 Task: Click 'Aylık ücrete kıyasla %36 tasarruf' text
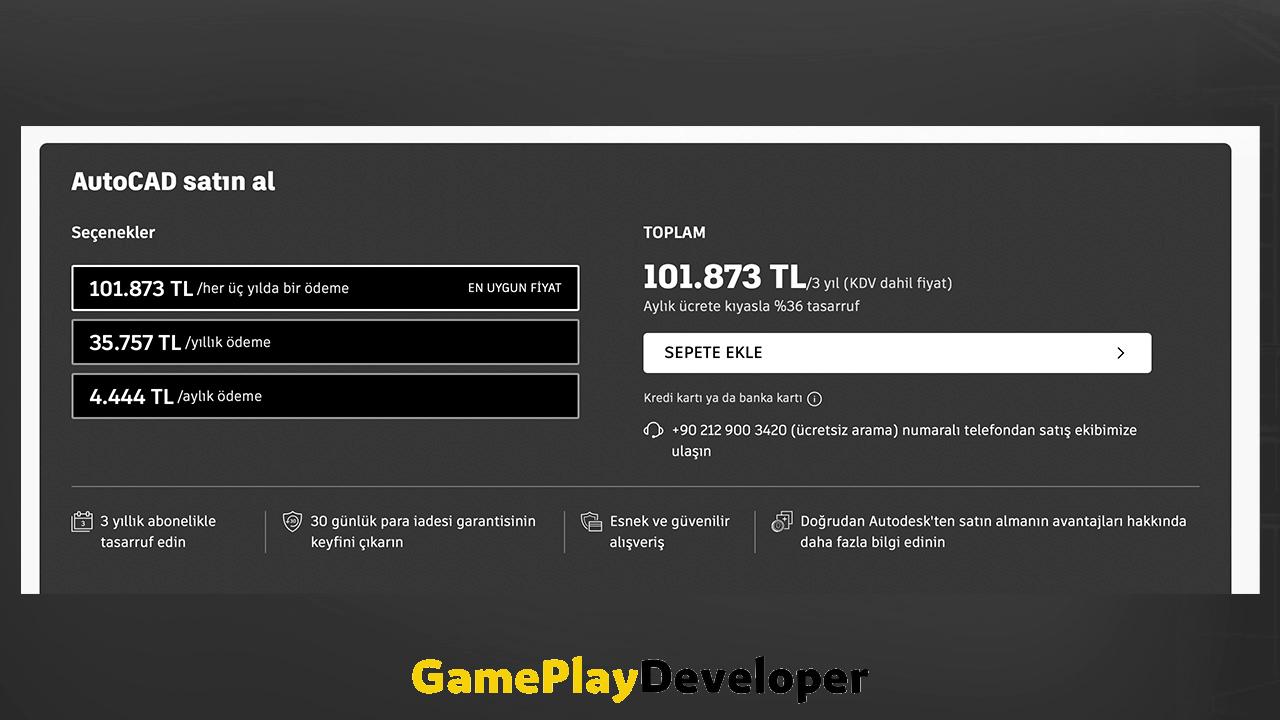click(751, 306)
